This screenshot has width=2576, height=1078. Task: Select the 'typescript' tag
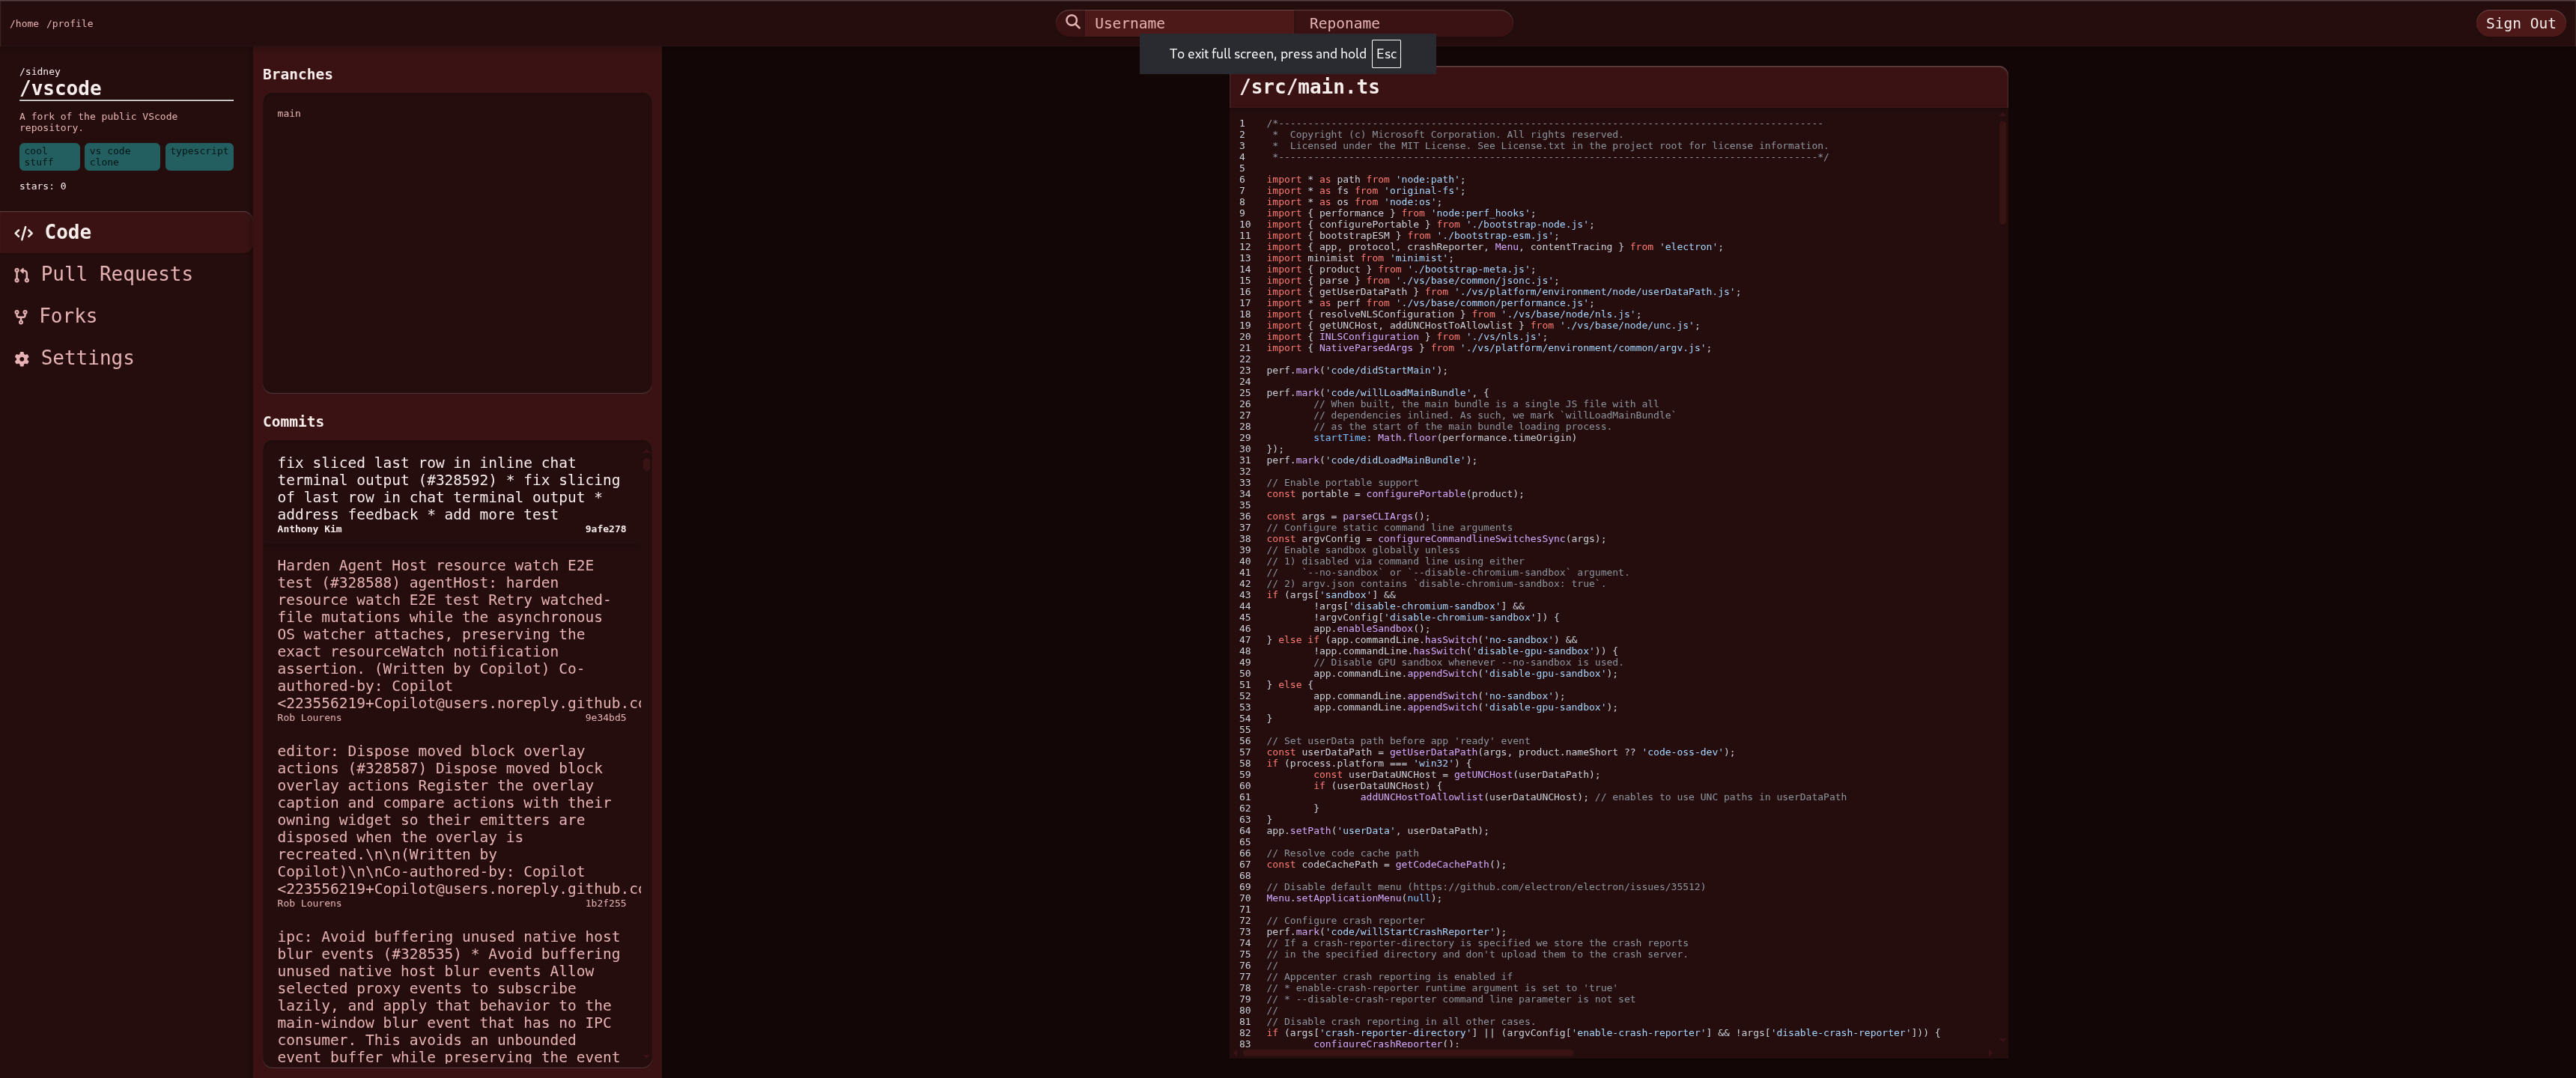pyautogui.click(x=199, y=156)
